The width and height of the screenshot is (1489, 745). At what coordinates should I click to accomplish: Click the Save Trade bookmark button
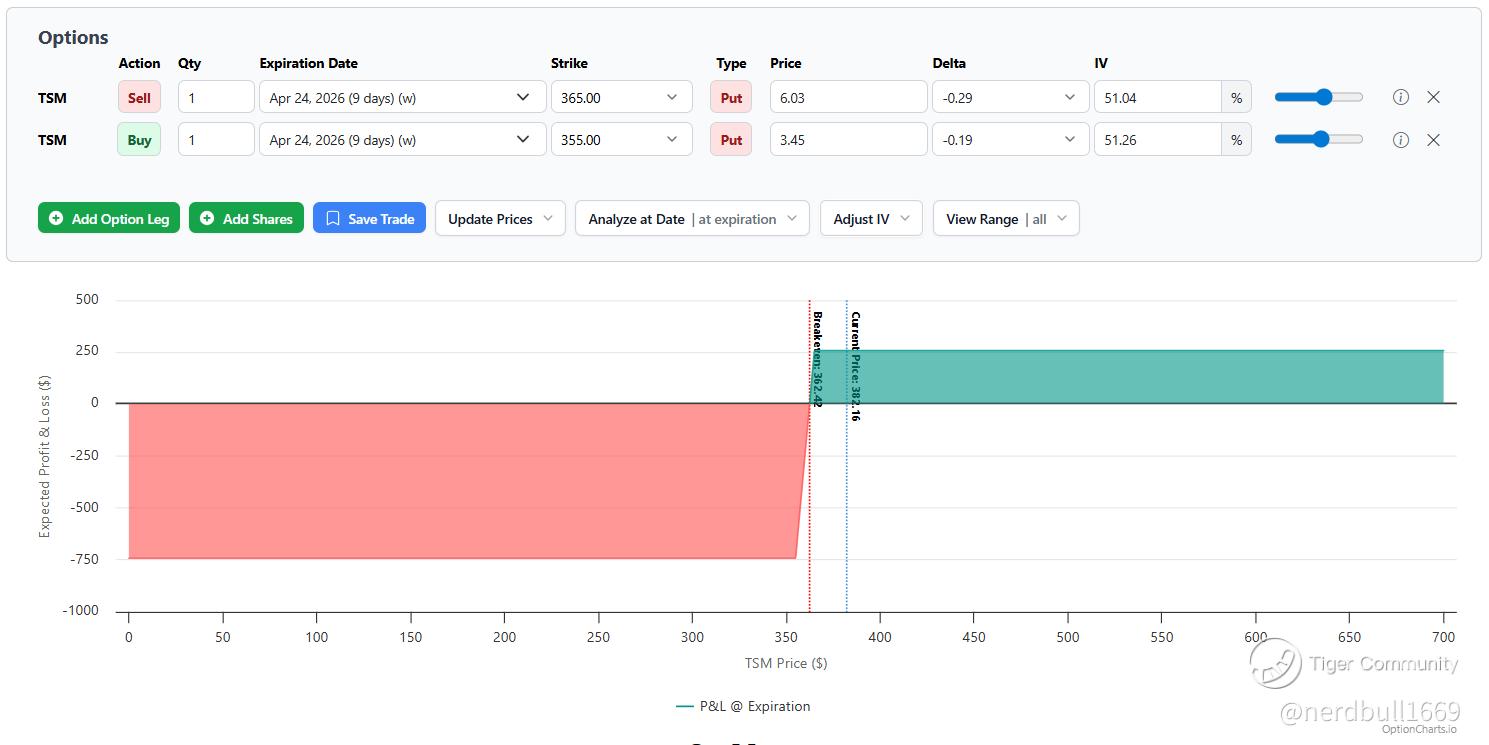(x=370, y=219)
